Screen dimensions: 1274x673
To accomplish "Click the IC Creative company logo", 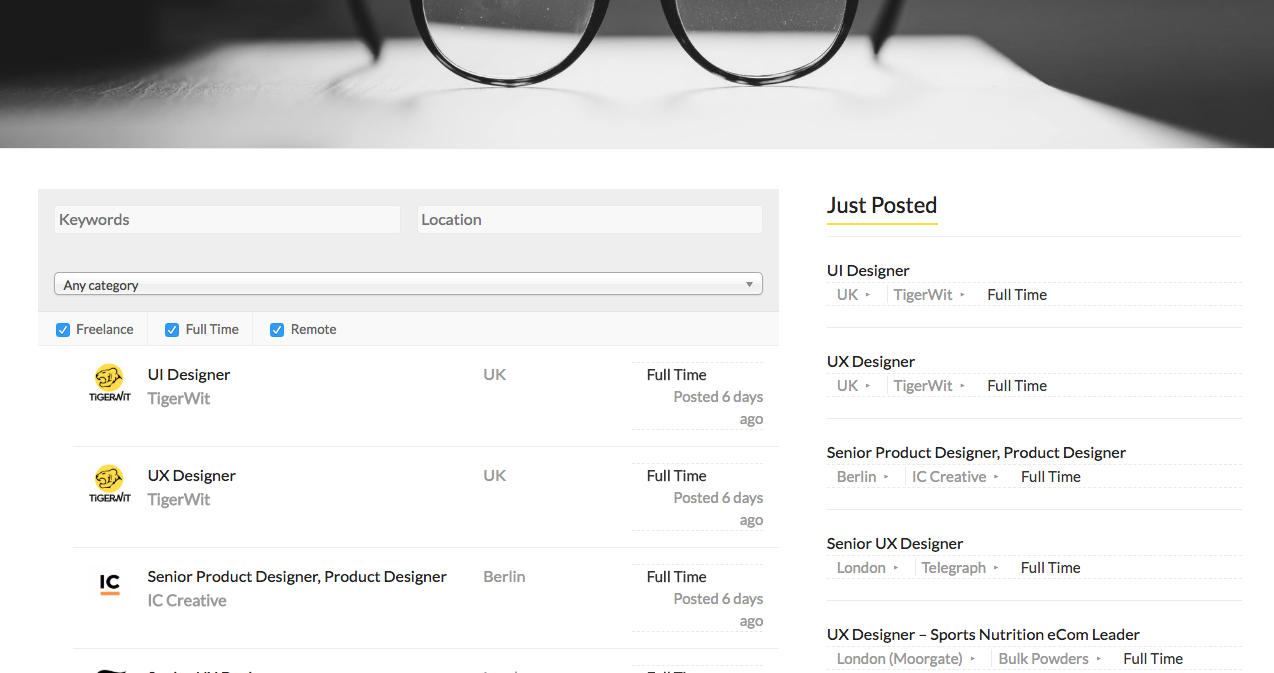I will point(109,585).
